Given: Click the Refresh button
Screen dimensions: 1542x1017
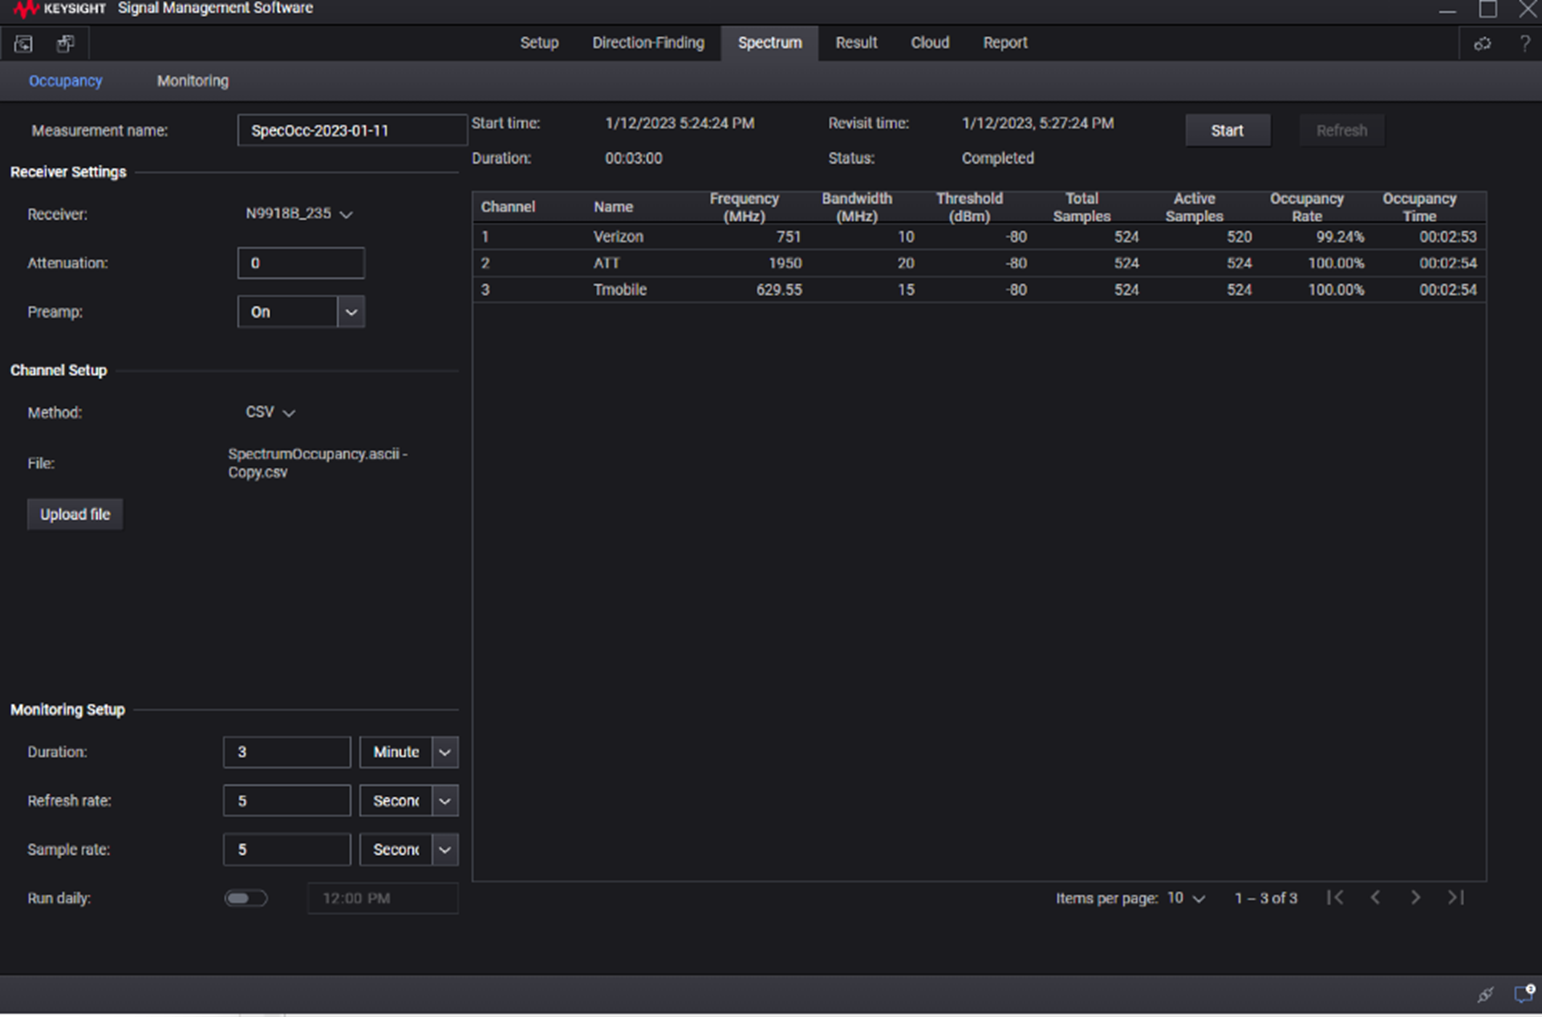Looking at the screenshot, I should click(1341, 130).
